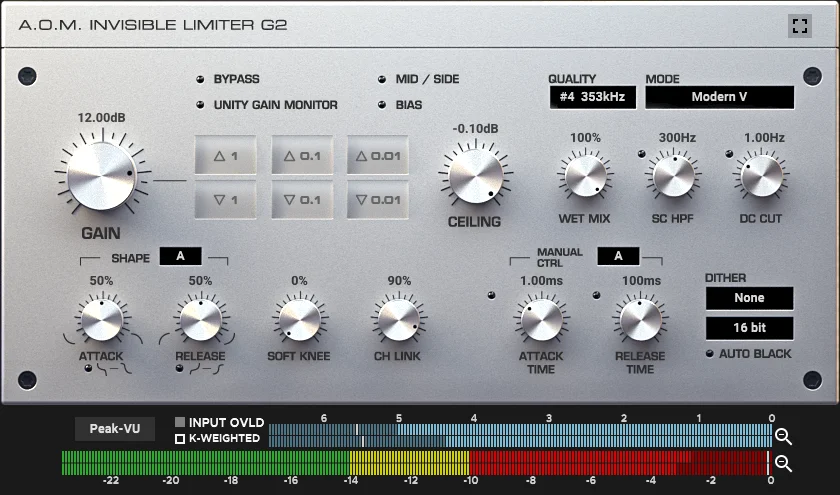Click the blue gain reduction meter
This screenshot has height=495, width=840.
coord(520,436)
